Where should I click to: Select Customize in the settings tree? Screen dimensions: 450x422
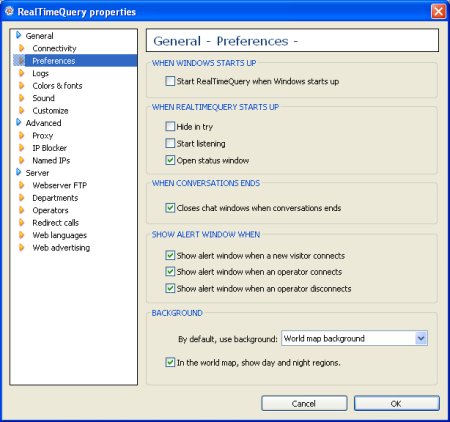pyautogui.click(x=50, y=111)
